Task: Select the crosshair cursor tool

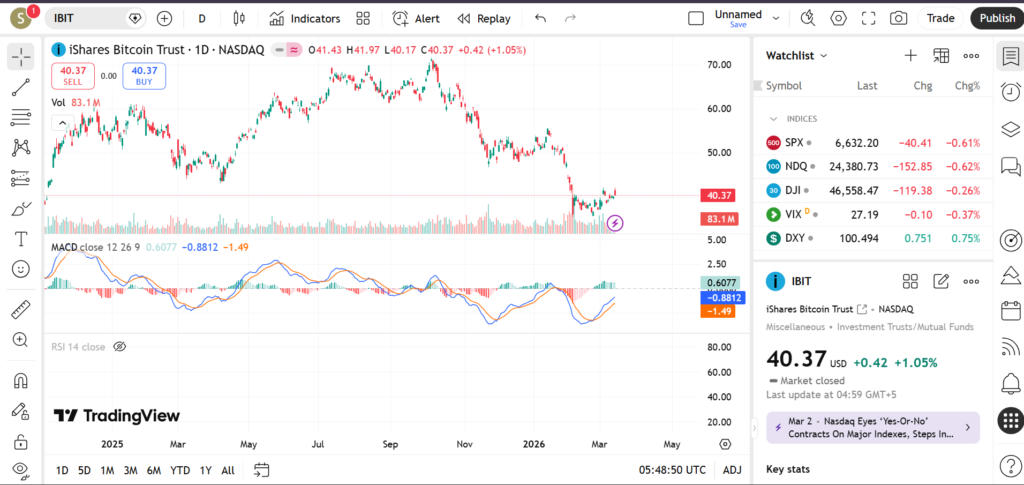Action: [20, 57]
